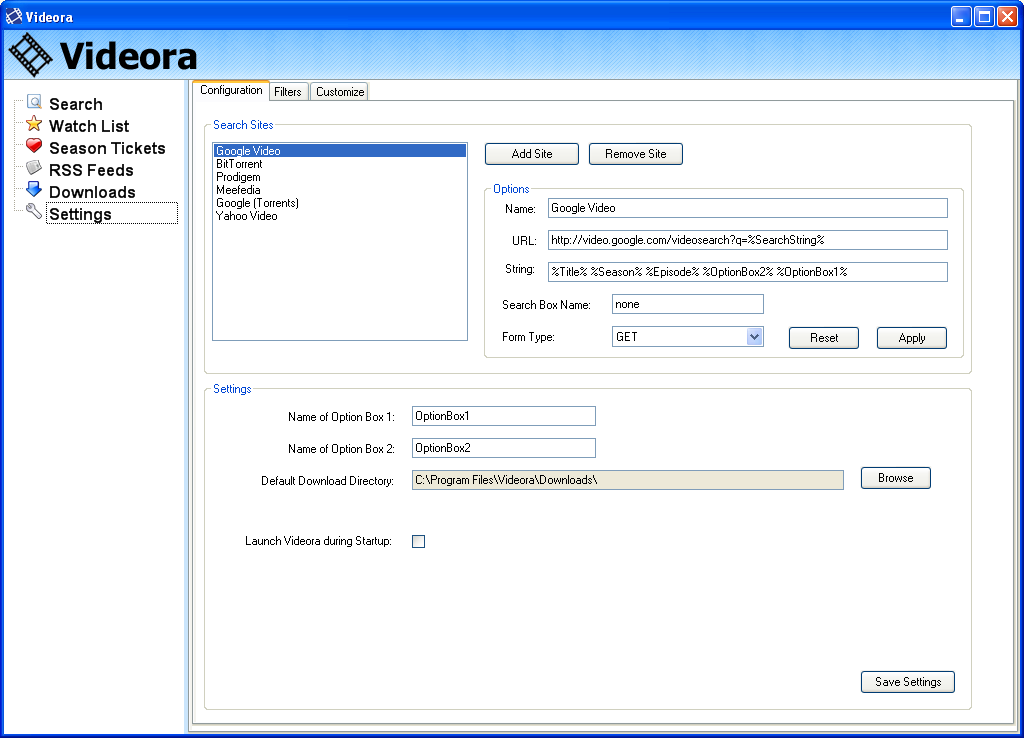Click the Search magnifier icon in sidebar
Viewport: 1024px width, 738px height.
click(35, 102)
